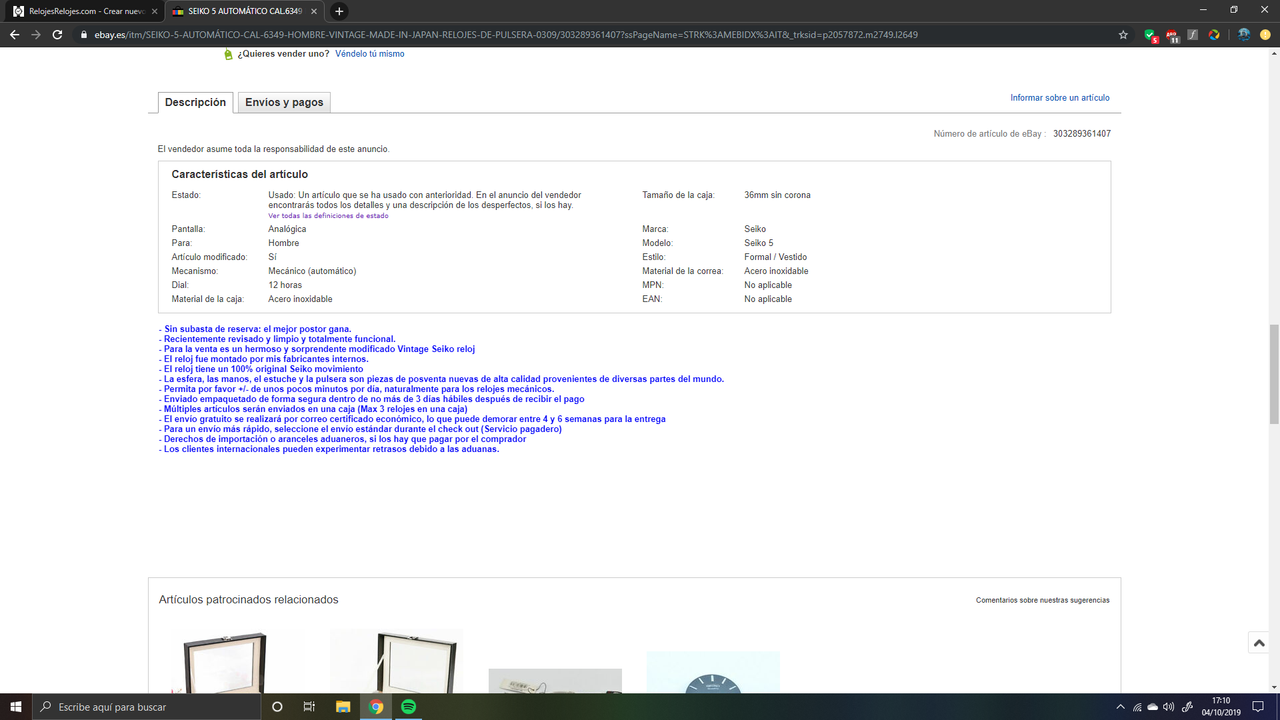Viewport: 1280px width, 720px height.
Task: Open Windows Task View
Action: (309, 706)
